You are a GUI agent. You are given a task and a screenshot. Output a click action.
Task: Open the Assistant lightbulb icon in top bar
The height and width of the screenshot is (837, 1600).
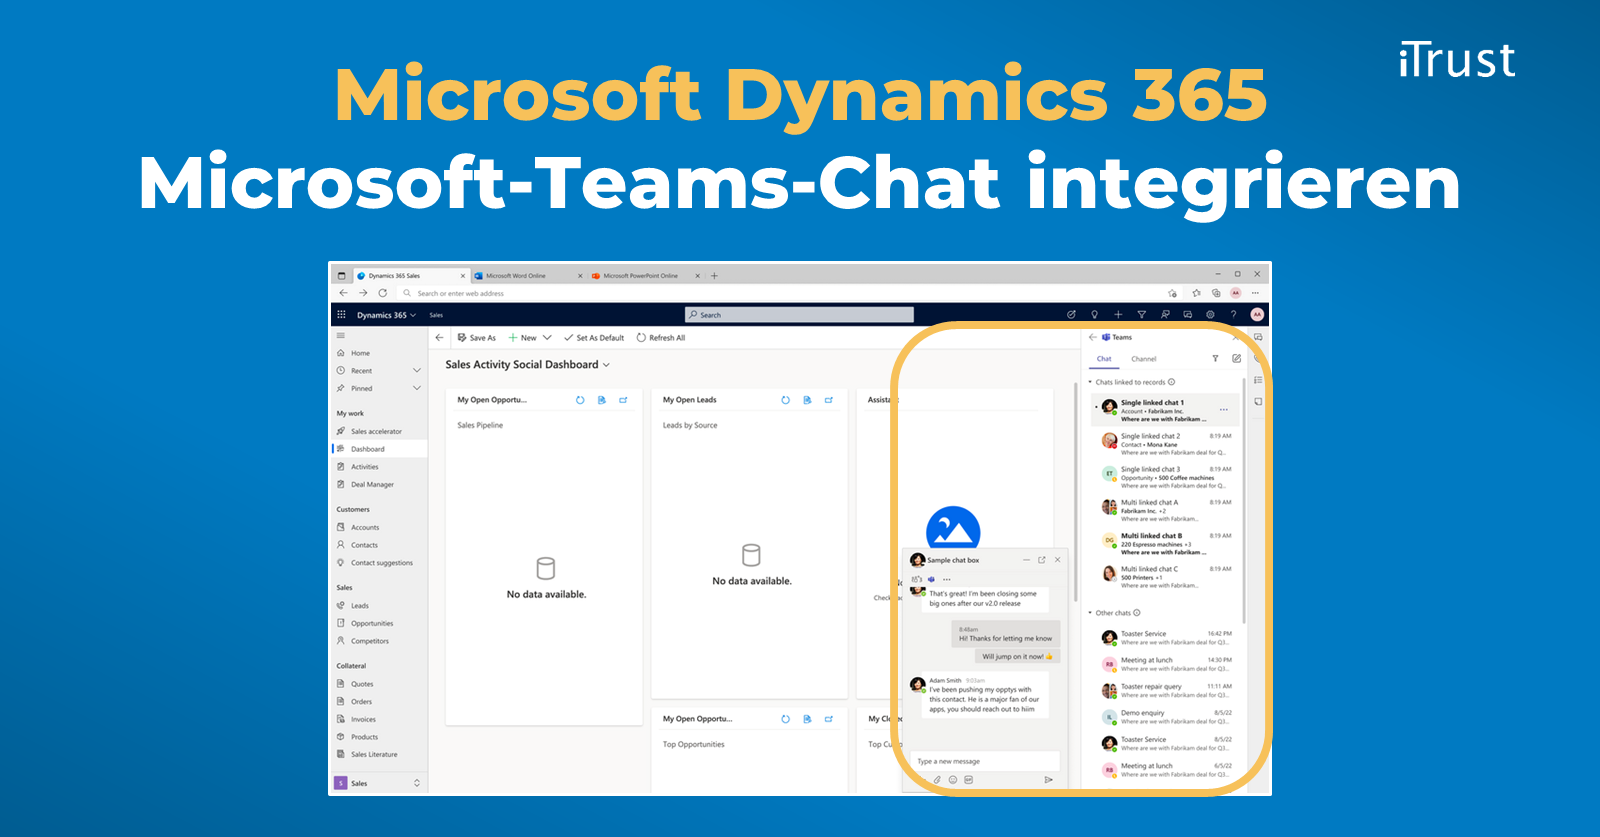[1094, 315]
